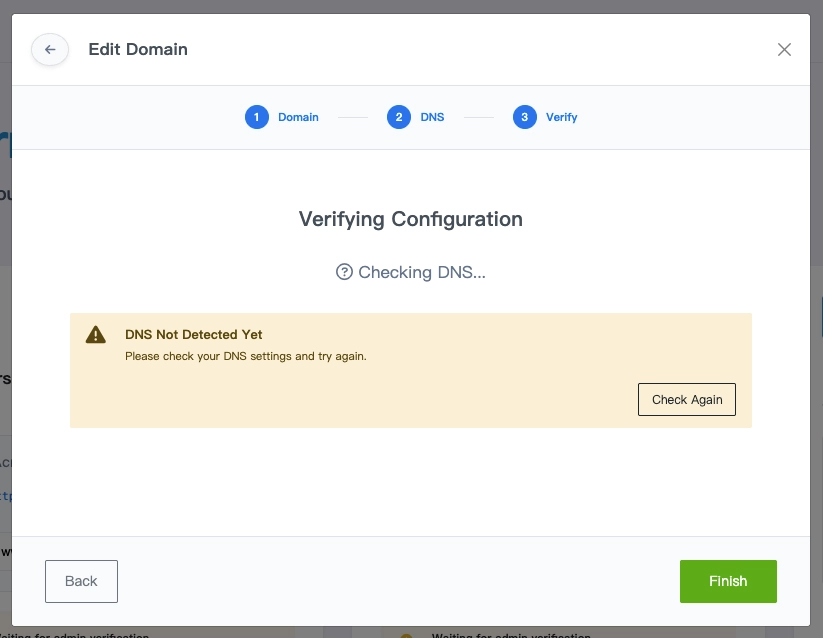Go to step 1 circle for Domain
The height and width of the screenshot is (638, 823).
point(257,117)
